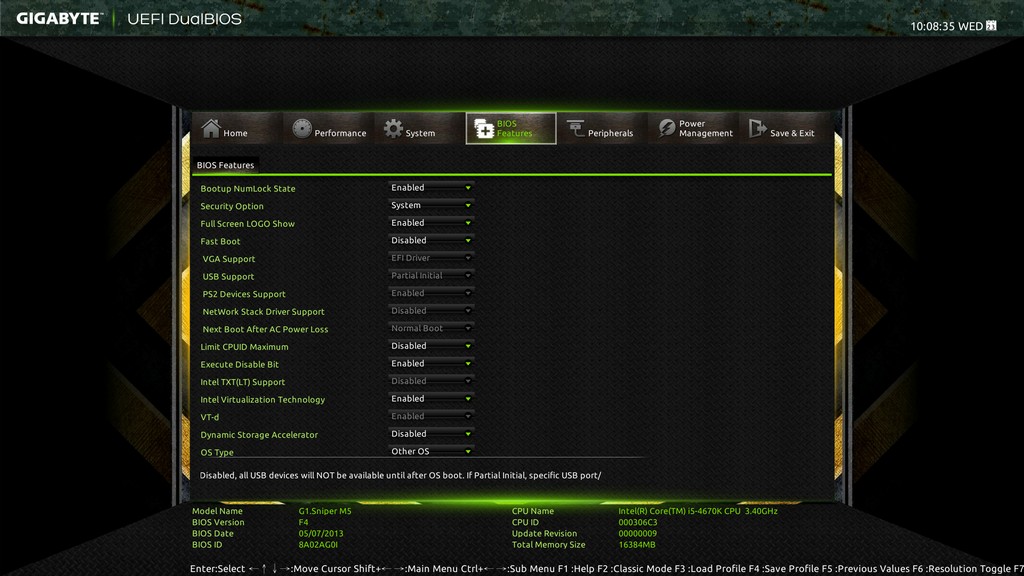1024x576 pixels.
Task: Select the Security Option label
Action: [x=232, y=206]
